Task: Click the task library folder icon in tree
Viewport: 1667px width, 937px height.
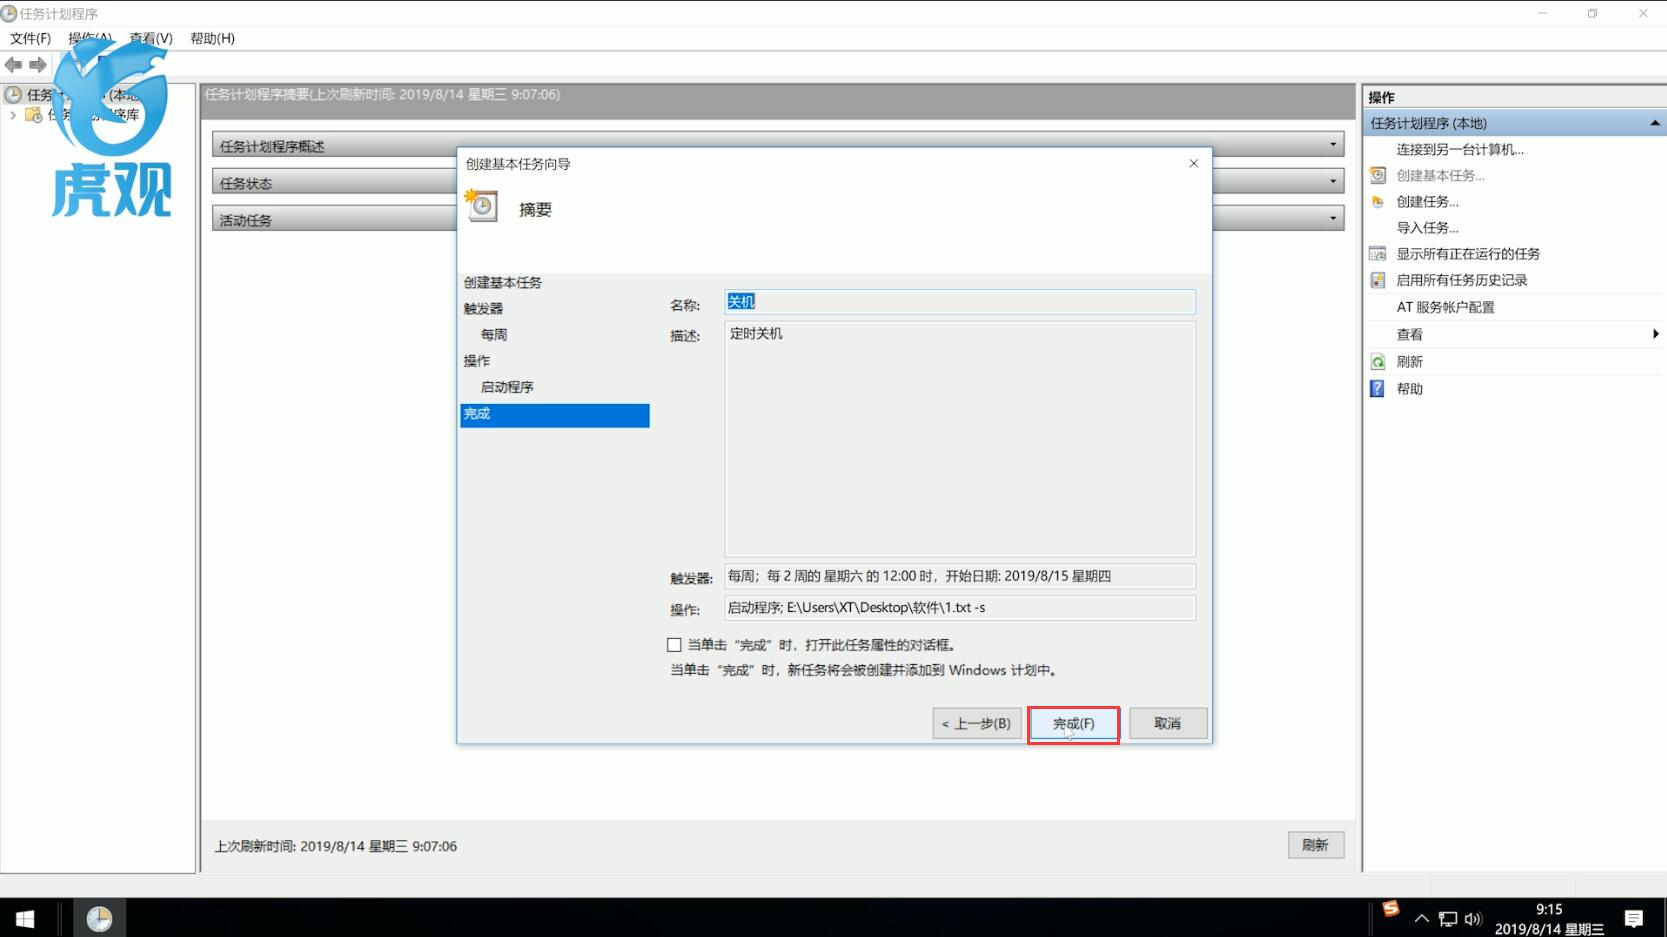Action: pyautogui.click(x=33, y=115)
